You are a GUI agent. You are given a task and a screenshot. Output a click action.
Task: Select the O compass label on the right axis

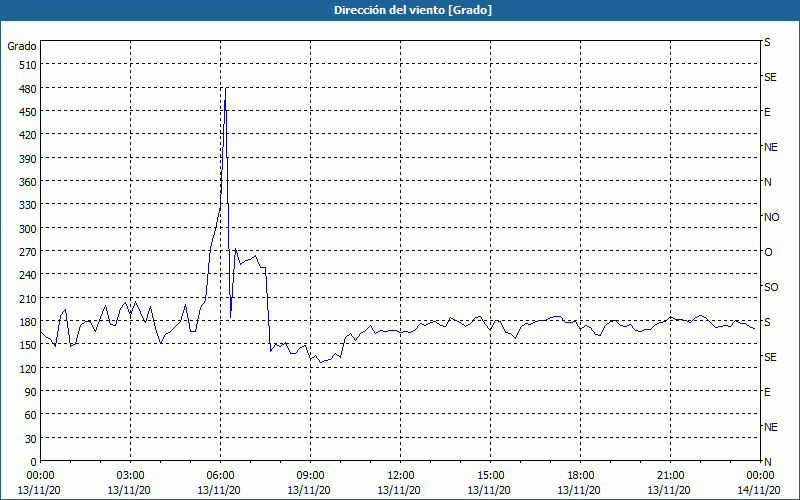(x=768, y=252)
